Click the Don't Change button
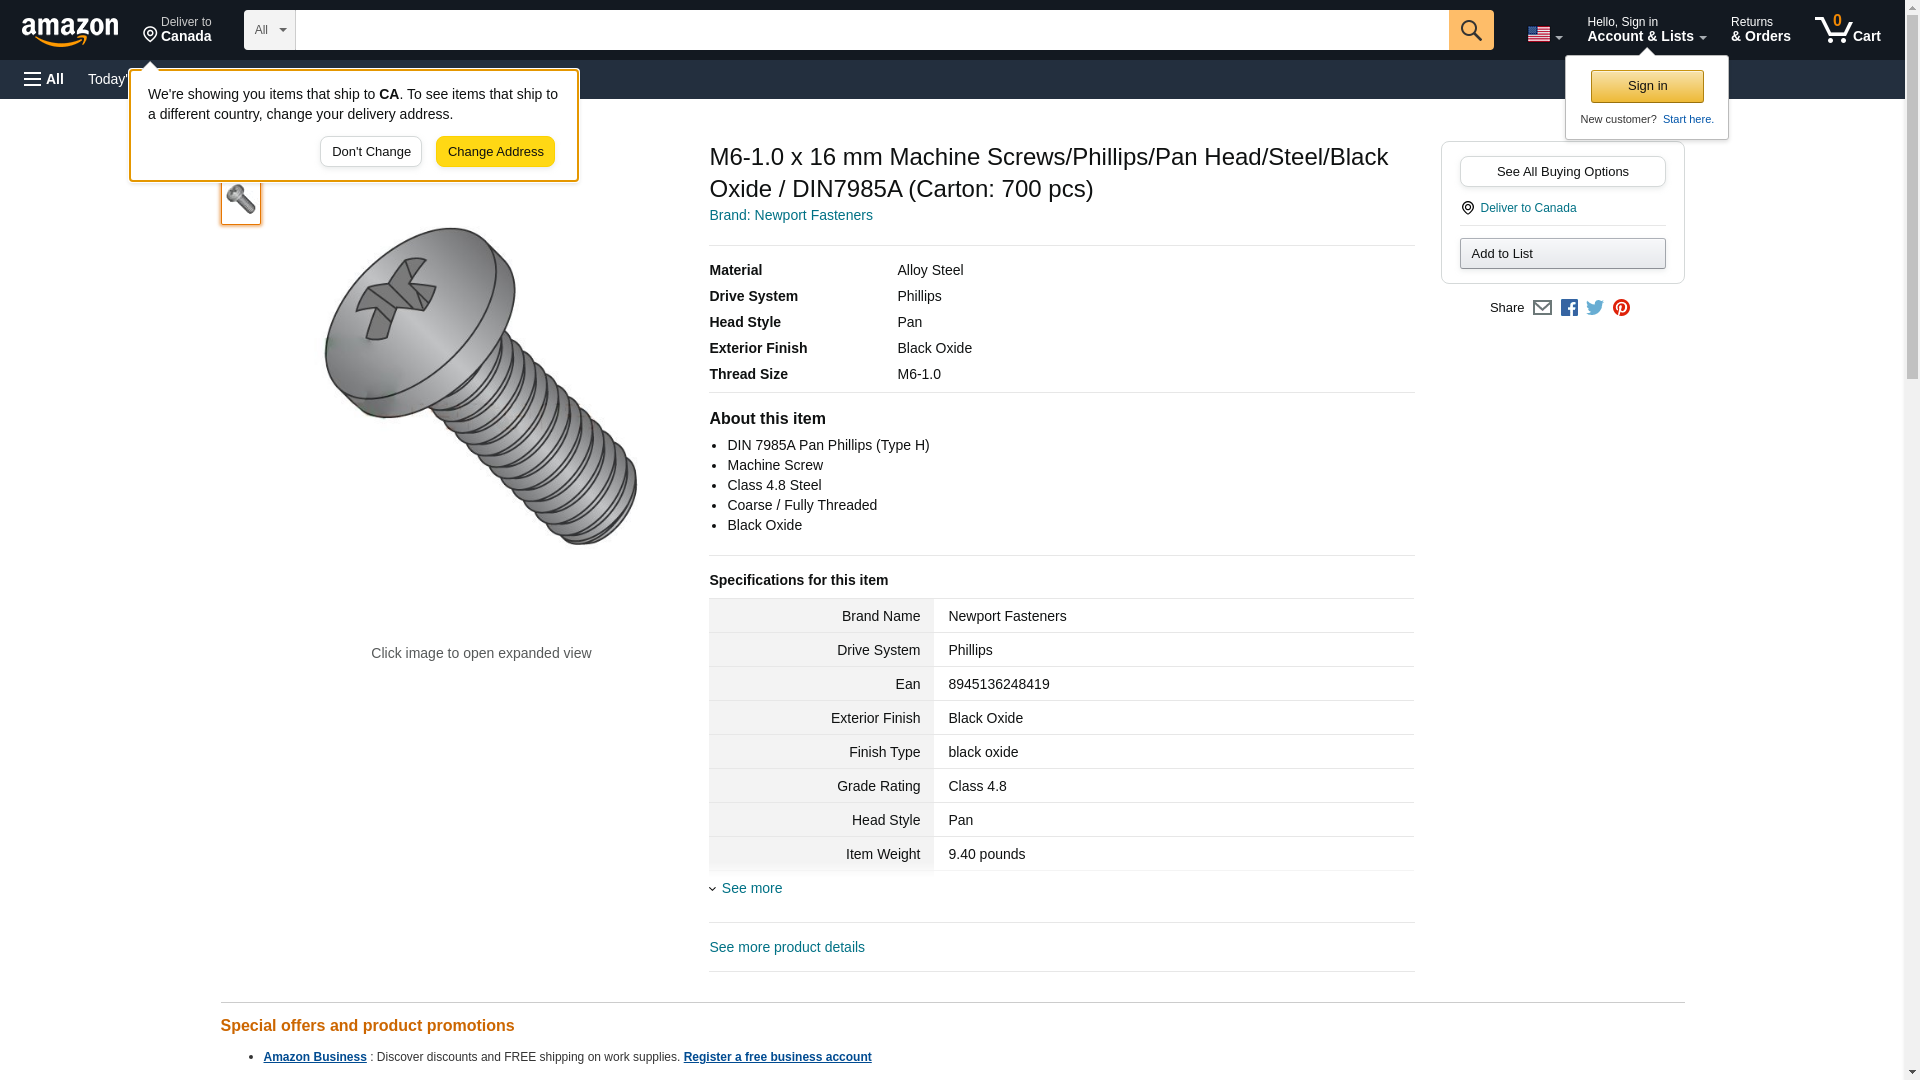 tap(371, 152)
